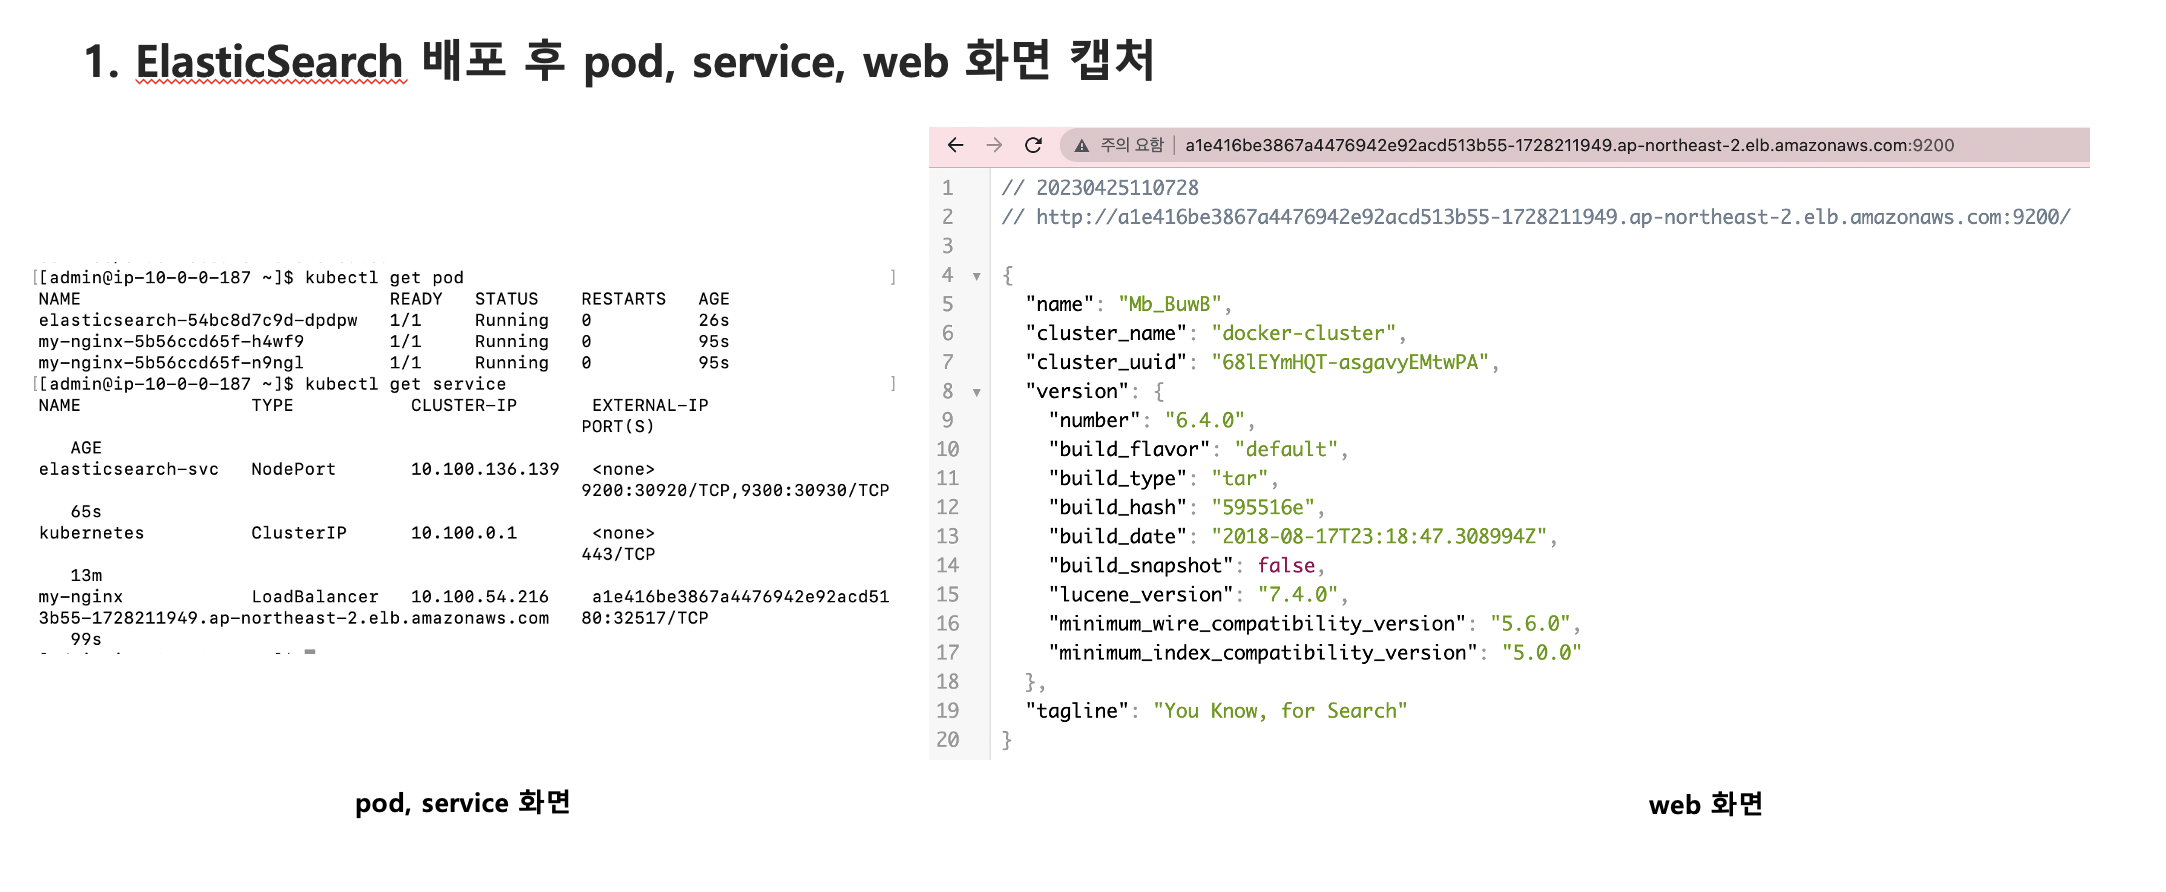Image resolution: width=2166 pixels, height=892 pixels.
Task: Collapse the "version" object at line 8
Action: tap(977, 392)
